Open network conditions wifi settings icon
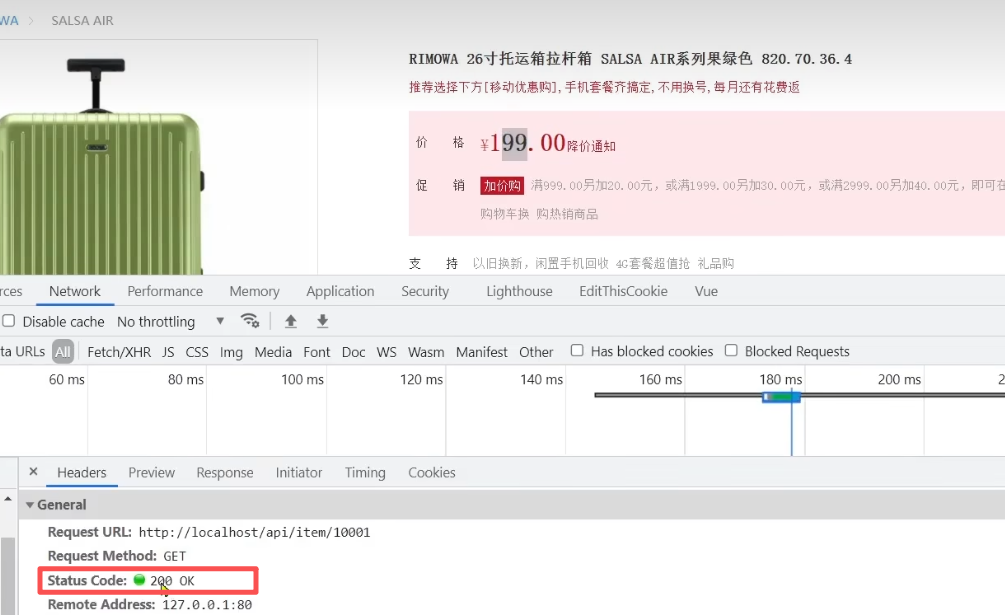 click(x=249, y=320)
